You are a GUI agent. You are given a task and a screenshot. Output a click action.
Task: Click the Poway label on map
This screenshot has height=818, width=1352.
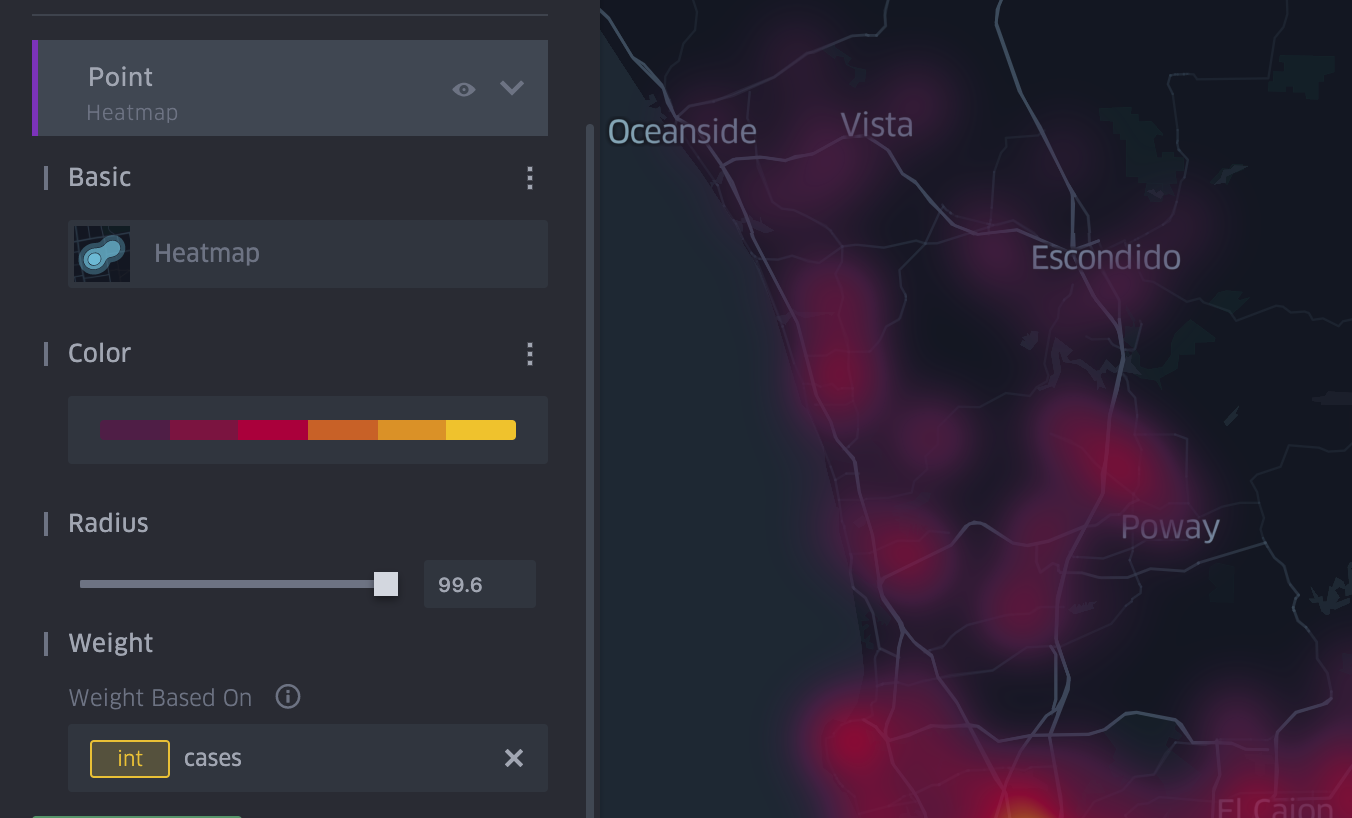pos(1170,528)
